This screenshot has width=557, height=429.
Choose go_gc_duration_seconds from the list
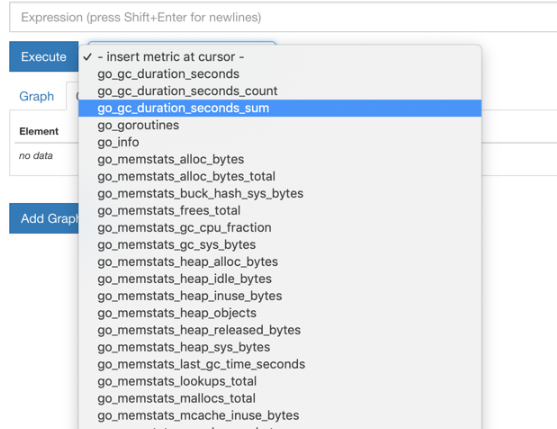(x=280, y=74)
